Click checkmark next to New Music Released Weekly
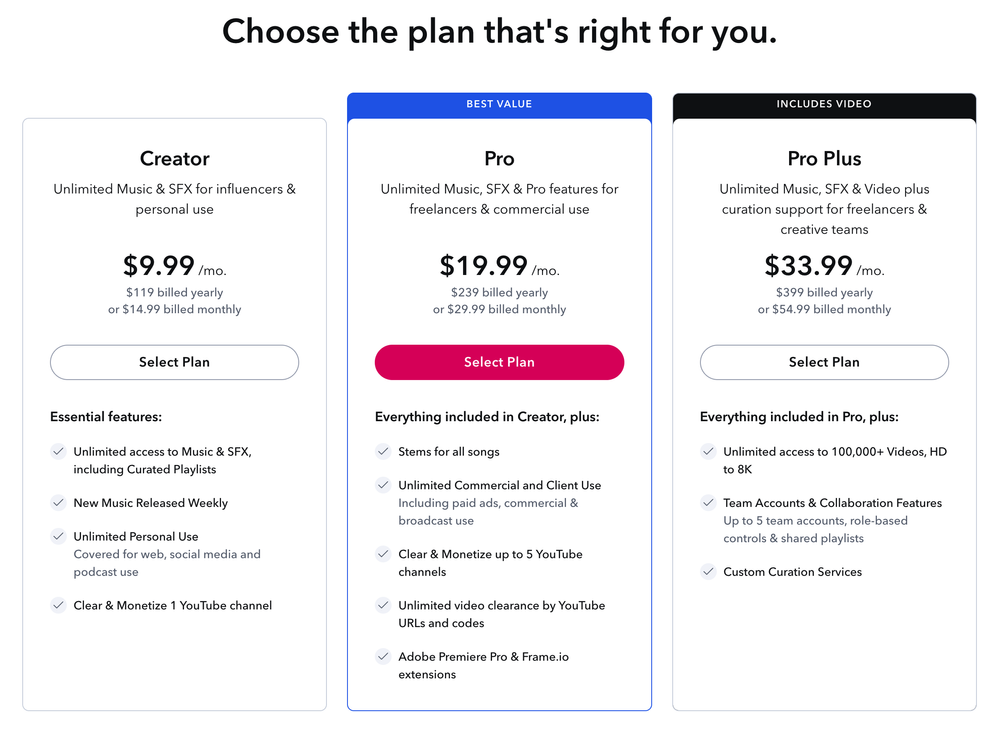The height and width of the screenshot is (734, 1000). tap(58, 503)
